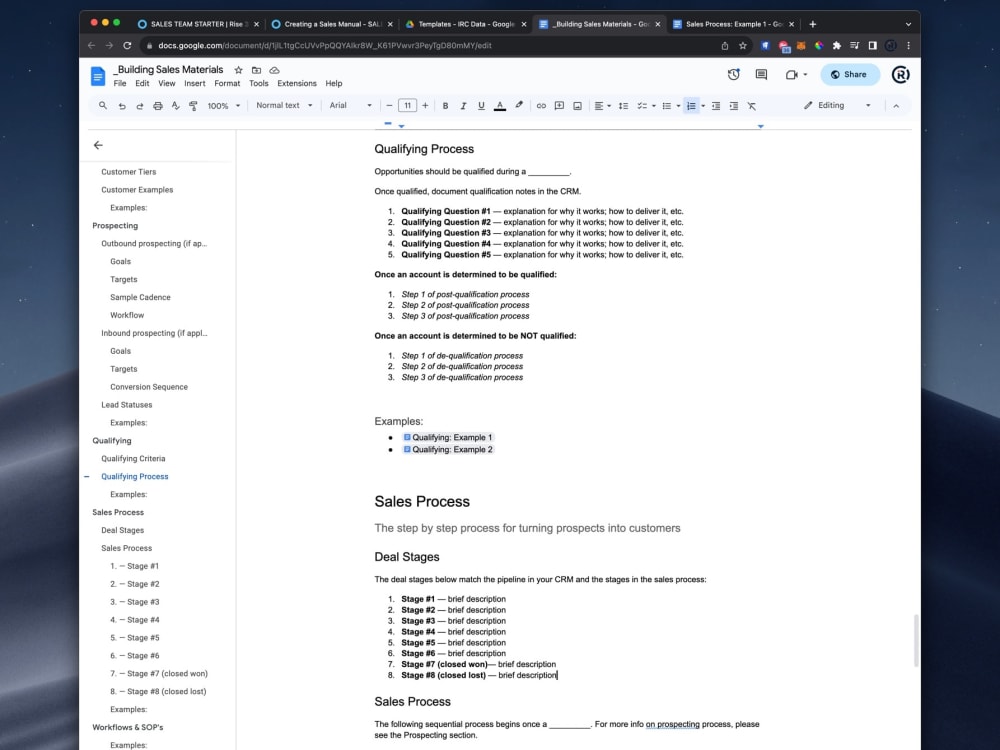Select the paint format roller icon
1000x750 pixels.
pyautogui.click(x=193, y=106)
